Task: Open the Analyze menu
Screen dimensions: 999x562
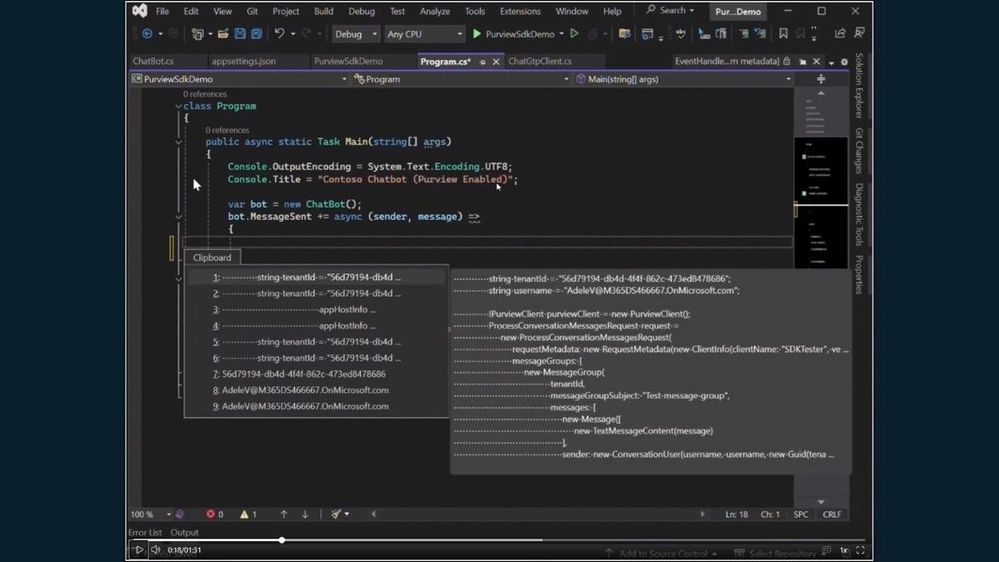Action: (435, 11)
